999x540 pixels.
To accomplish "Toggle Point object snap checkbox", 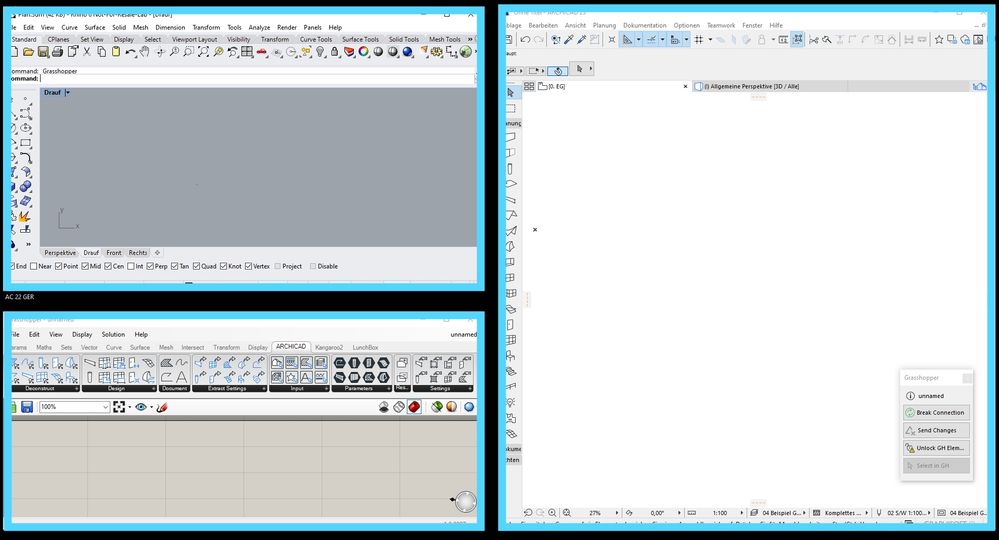I will [x=59, y=266].
